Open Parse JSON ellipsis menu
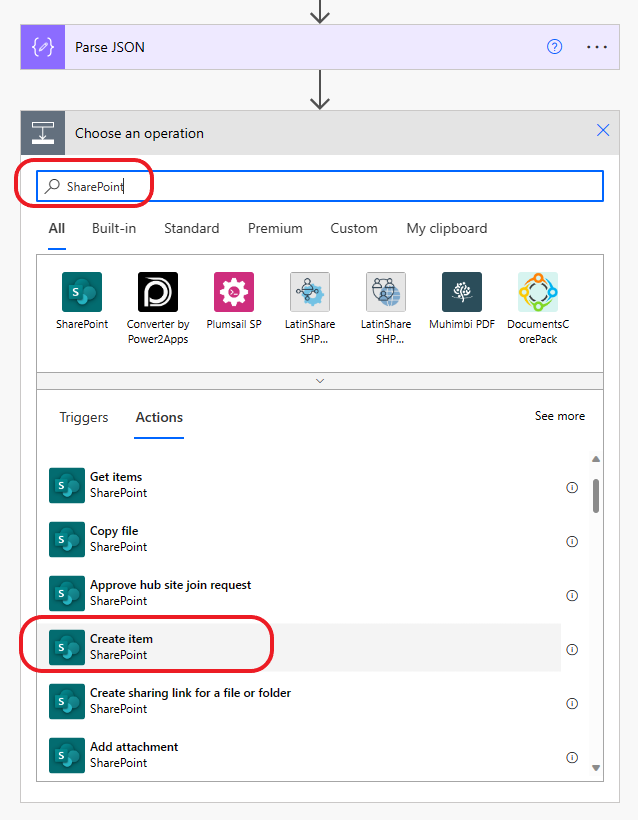Image resolution: width=638 pixels, height=820 pixels. click(x=597, y=47)
